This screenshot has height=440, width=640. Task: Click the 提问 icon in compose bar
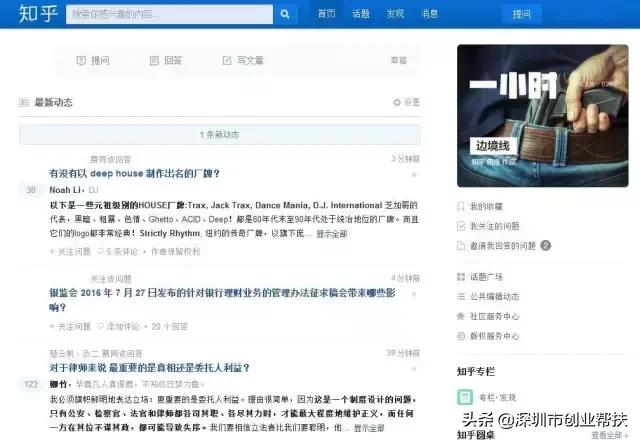(82, 61)
